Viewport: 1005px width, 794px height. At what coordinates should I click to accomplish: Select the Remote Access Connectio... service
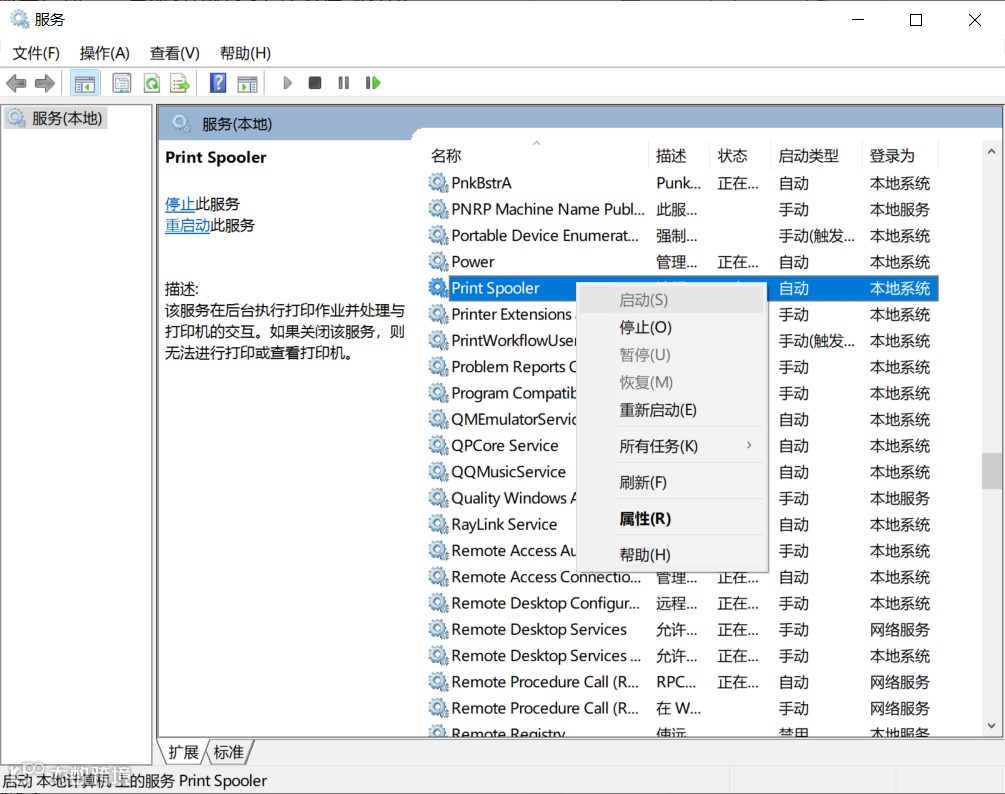[682, 577]
